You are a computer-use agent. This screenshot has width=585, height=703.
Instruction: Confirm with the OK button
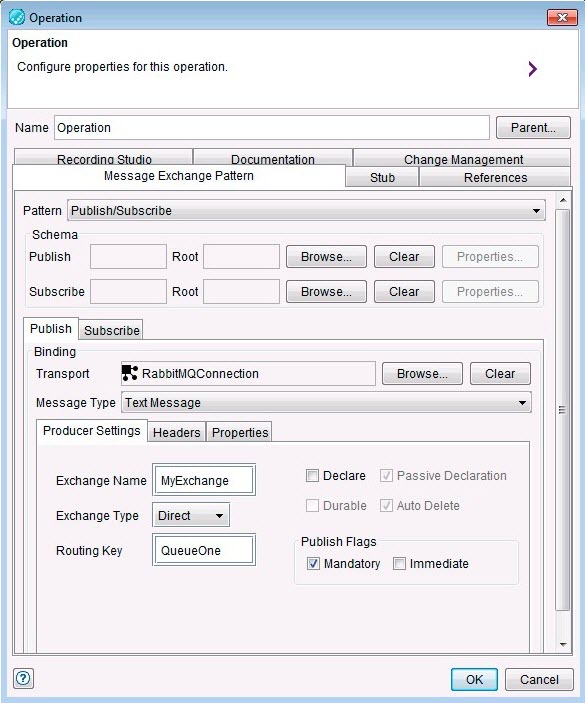pos(474,680)
